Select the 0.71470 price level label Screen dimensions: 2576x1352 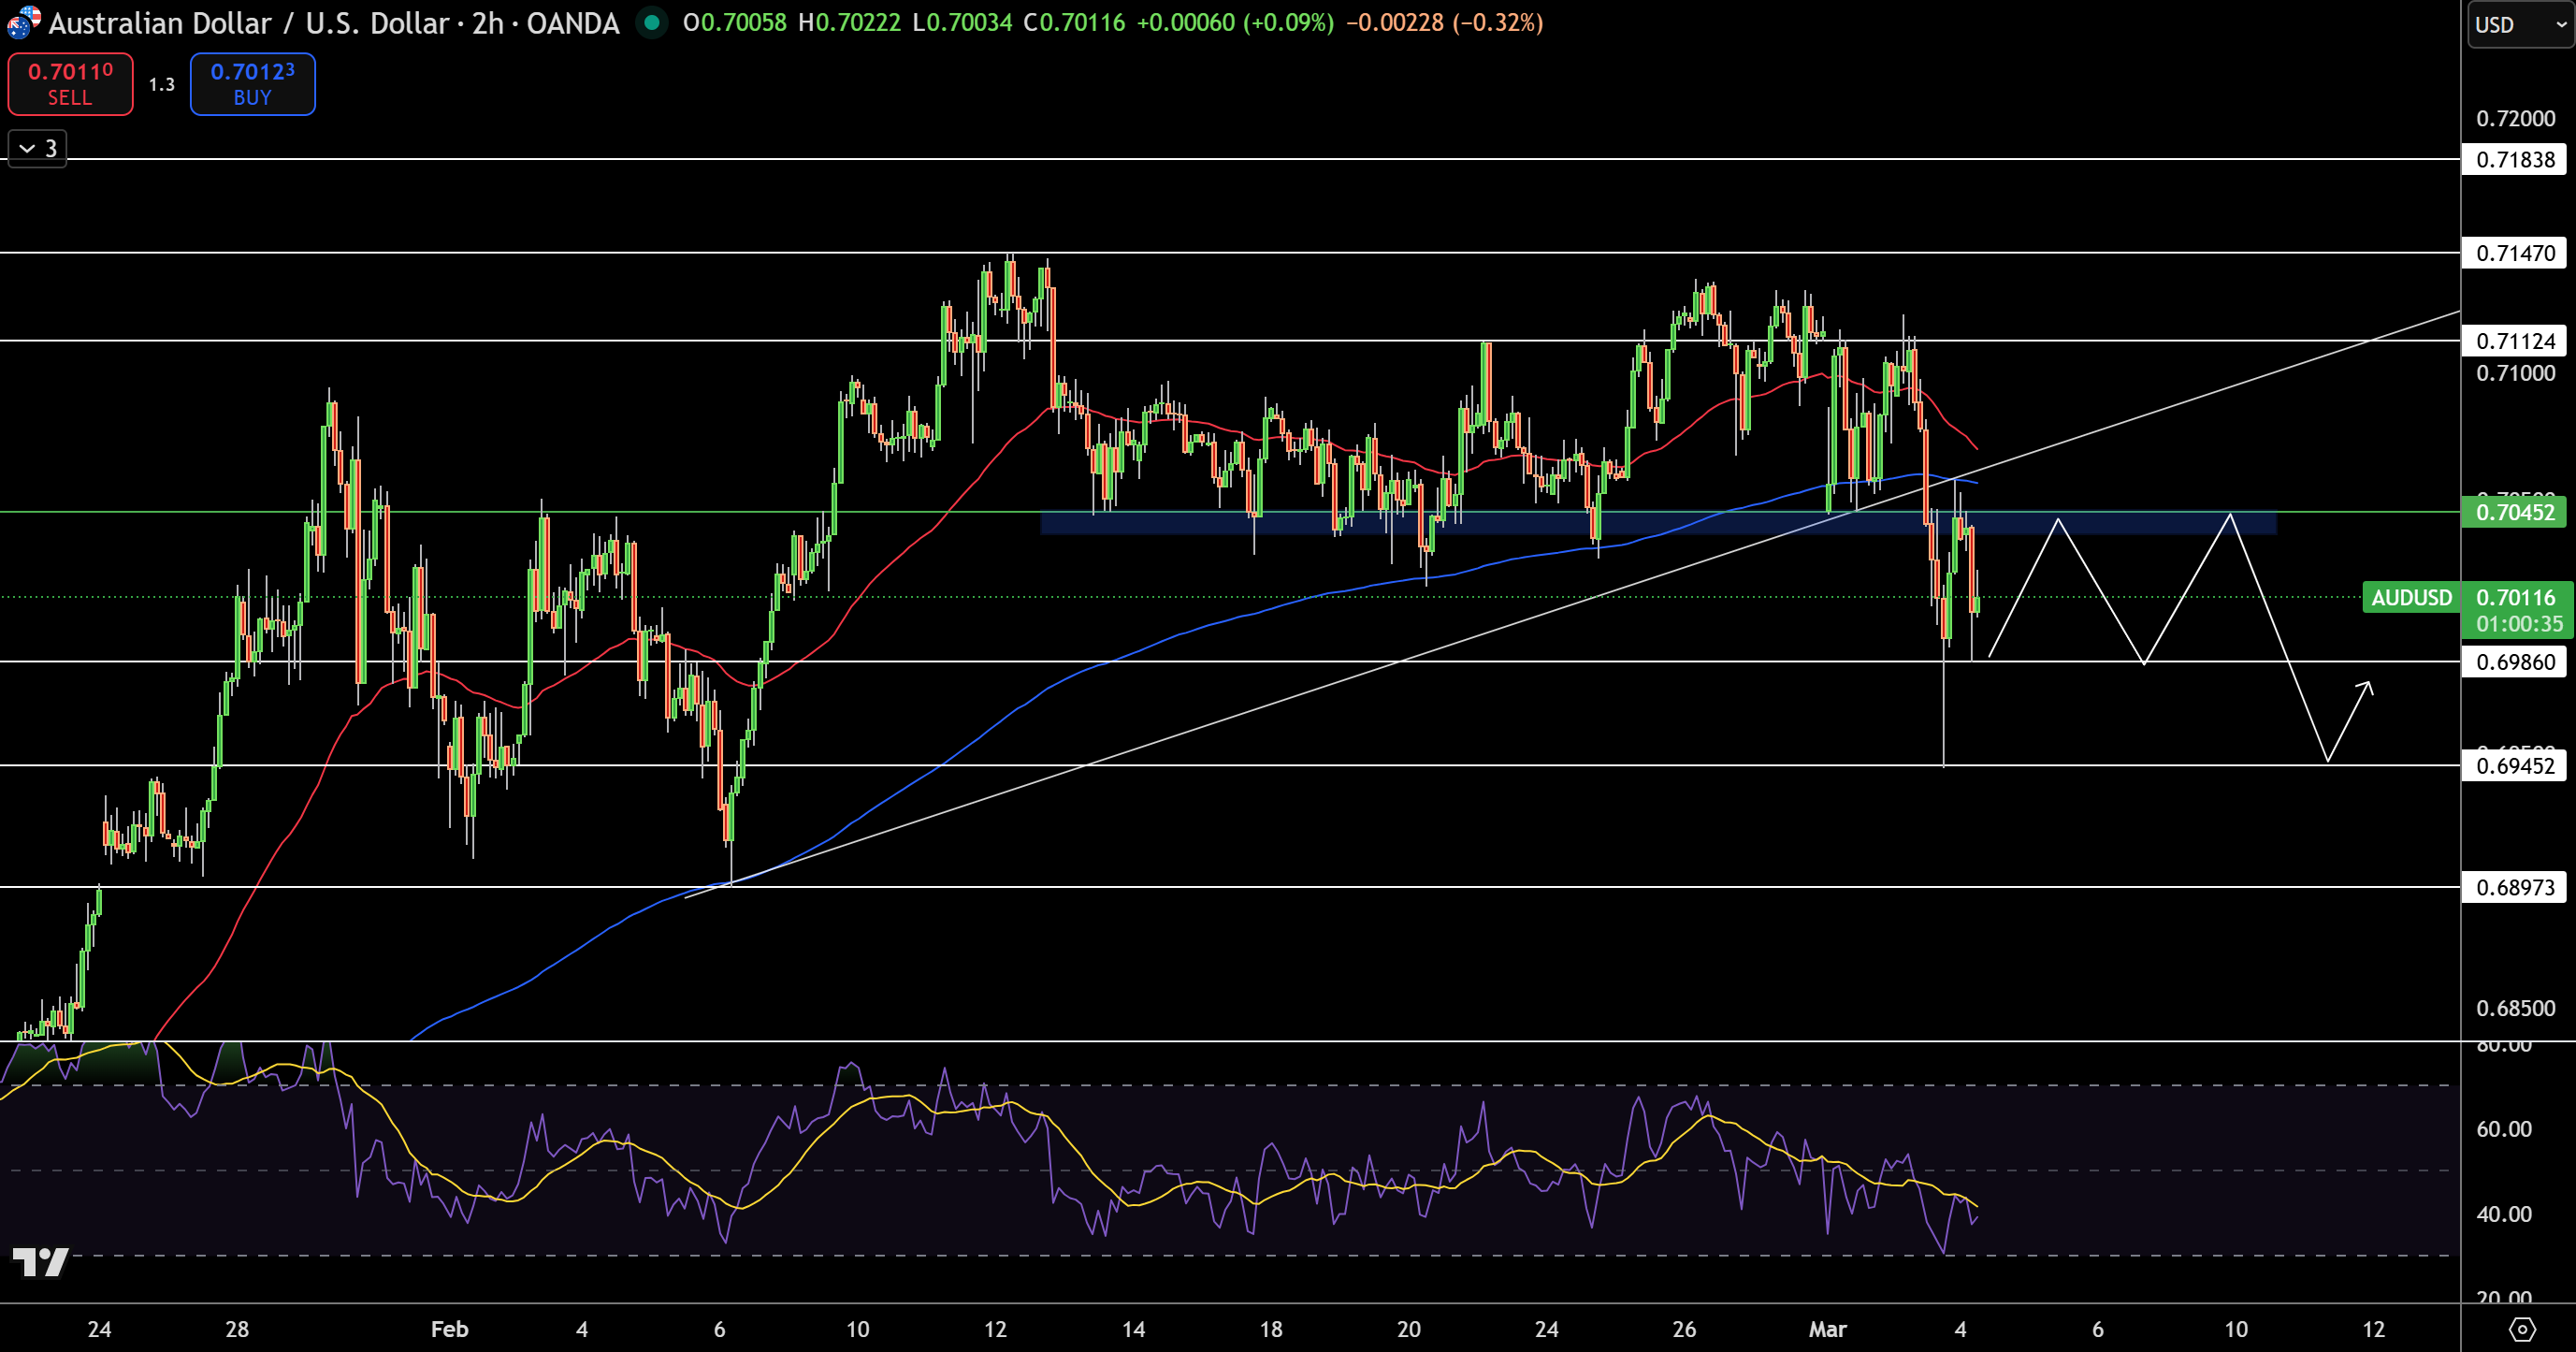(x=2514, y=253)
